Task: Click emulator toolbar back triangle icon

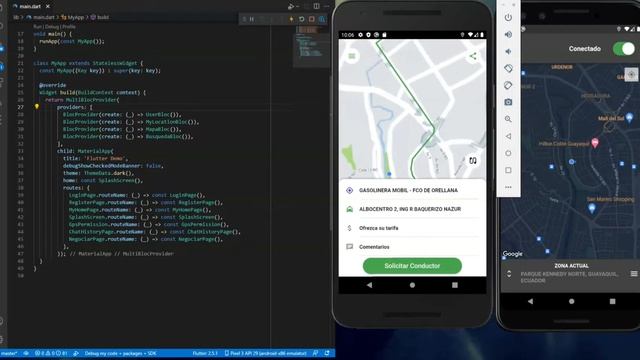Action: click(x=508, y=136)
